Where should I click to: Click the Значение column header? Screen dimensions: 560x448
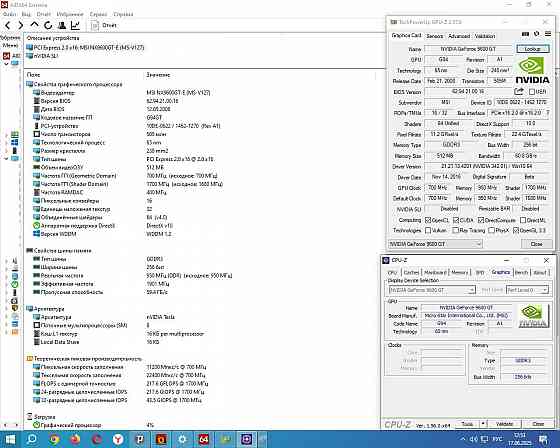pos(158,75)
